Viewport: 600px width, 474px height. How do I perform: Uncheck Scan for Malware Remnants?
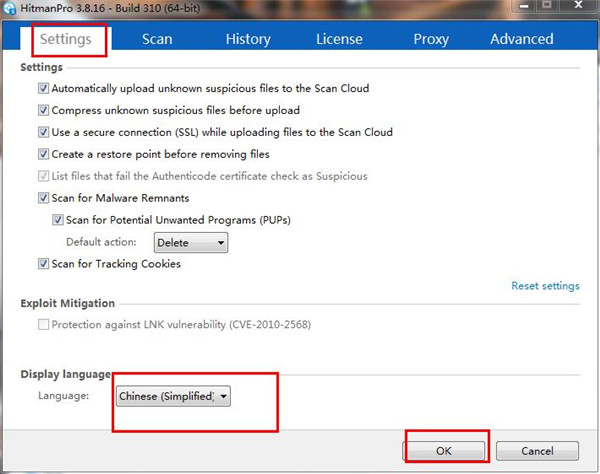point(43,198)
